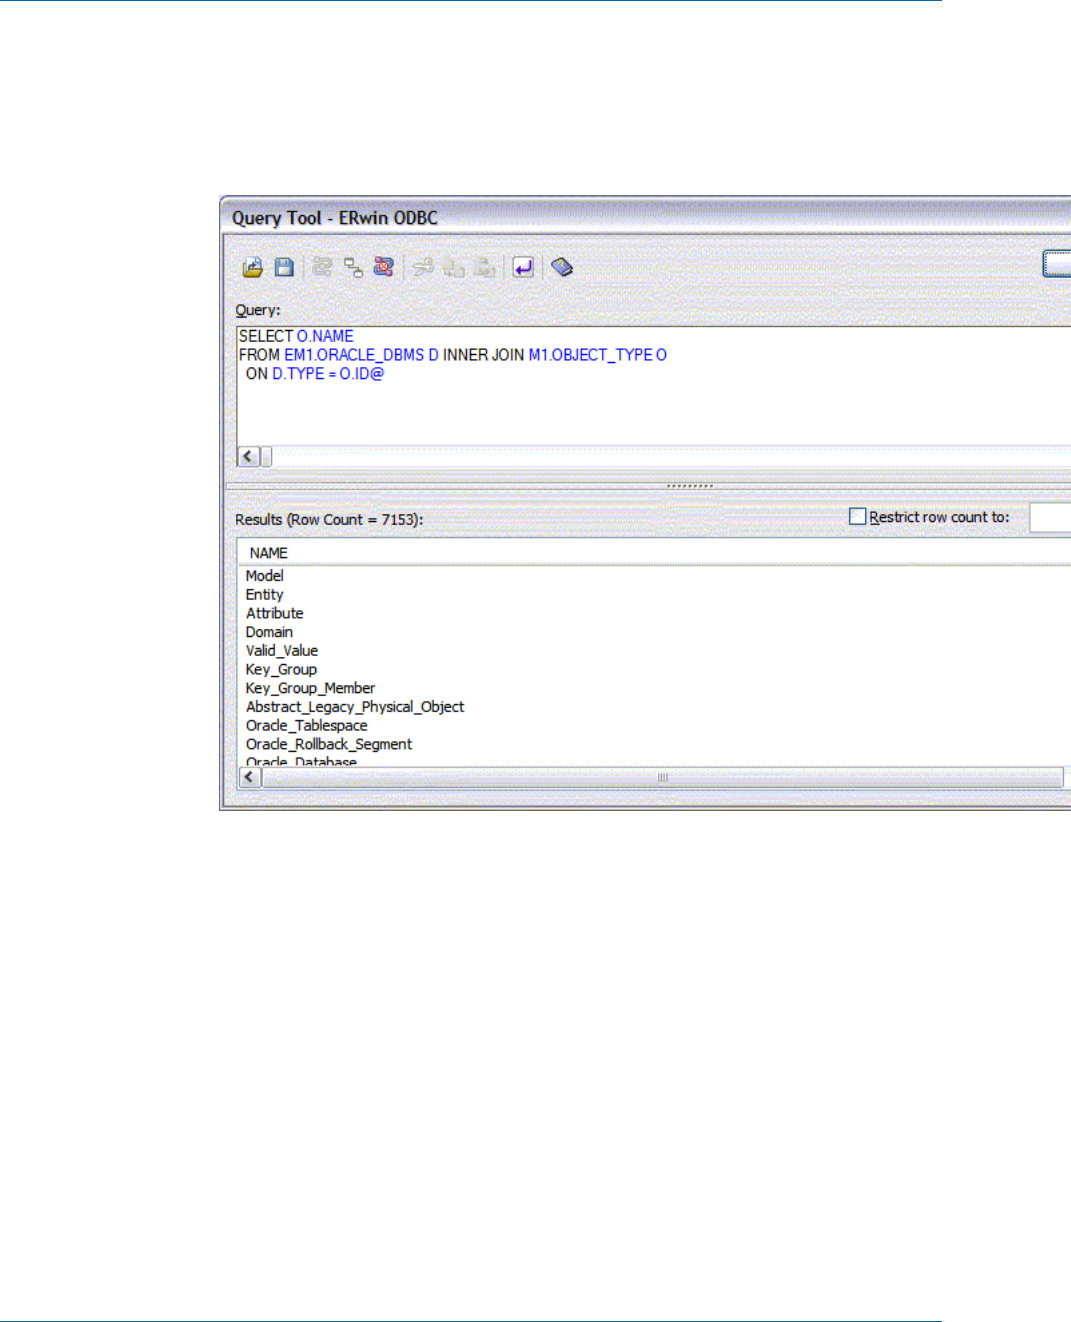The height and width of the screenshot is (1322, 1071).
Task: Click results pane left scroll arrow
Action: point(248,777)
